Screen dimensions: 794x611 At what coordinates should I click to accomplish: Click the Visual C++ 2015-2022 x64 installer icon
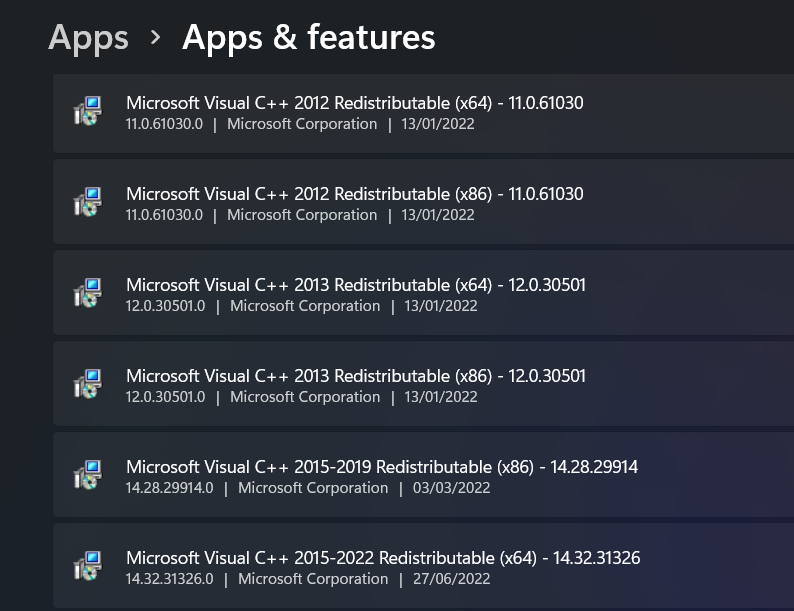click(x=88, y=566)
